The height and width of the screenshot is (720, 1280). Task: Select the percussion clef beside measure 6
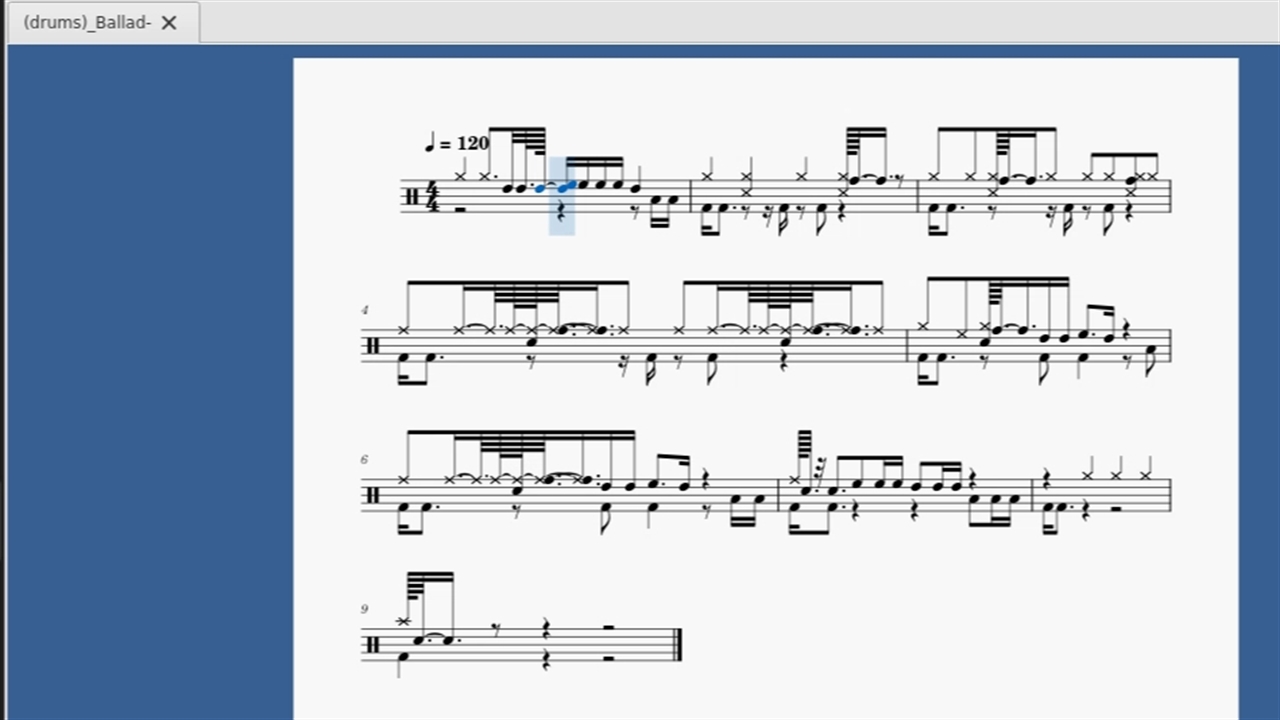click(372, 495)
